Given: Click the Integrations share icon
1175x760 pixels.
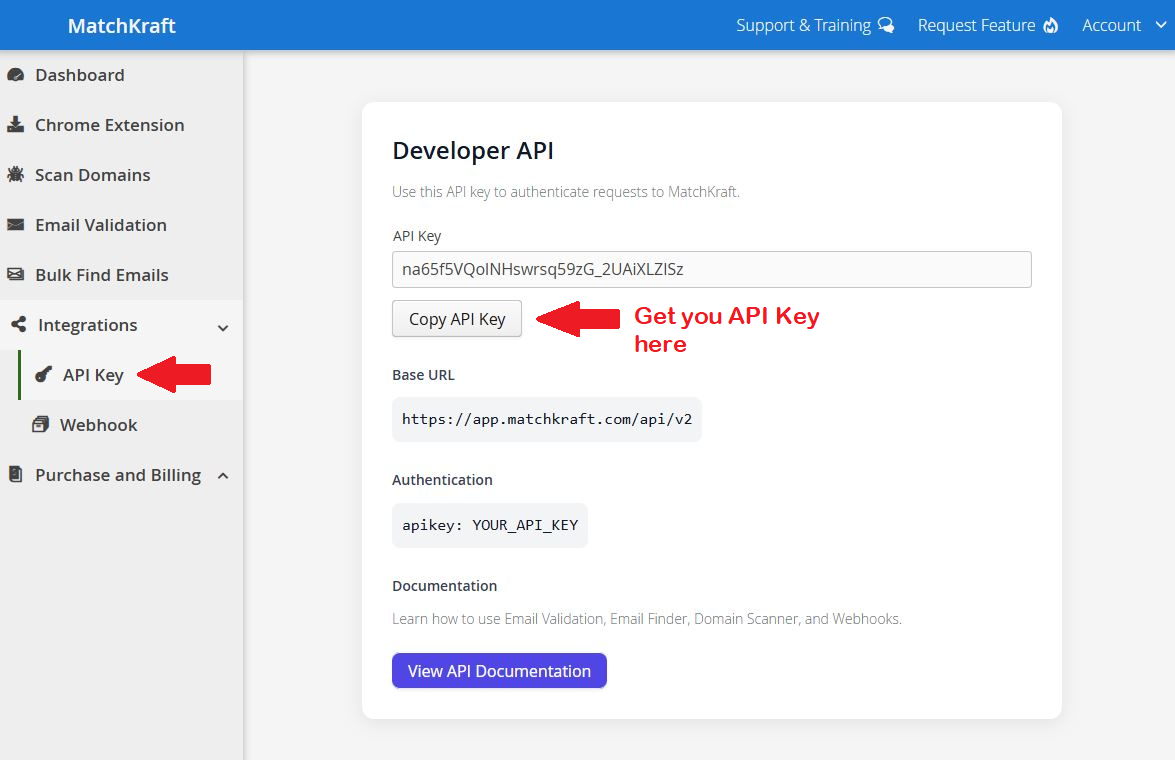Looking at the screenshot, I should tap(19, 325).
